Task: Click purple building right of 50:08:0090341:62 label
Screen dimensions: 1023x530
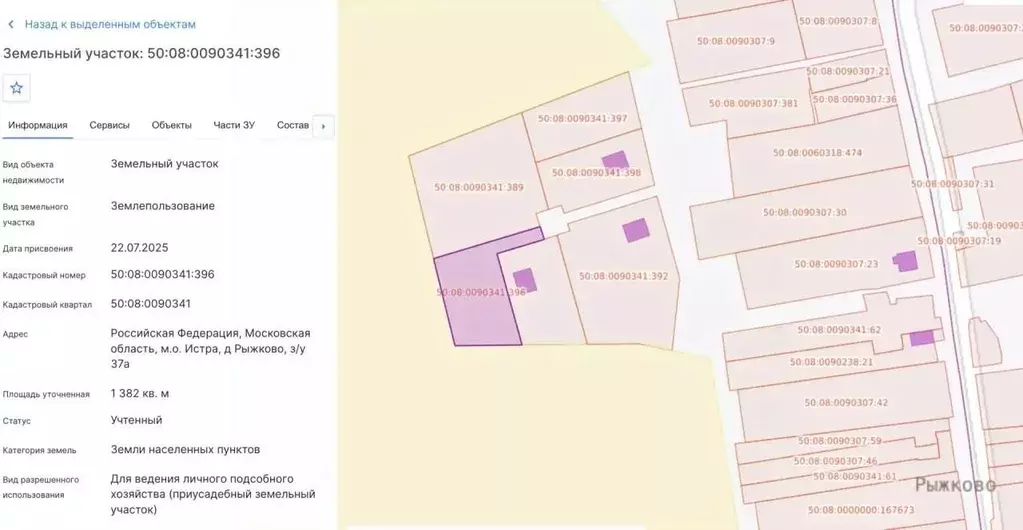Action: (922, 337)
